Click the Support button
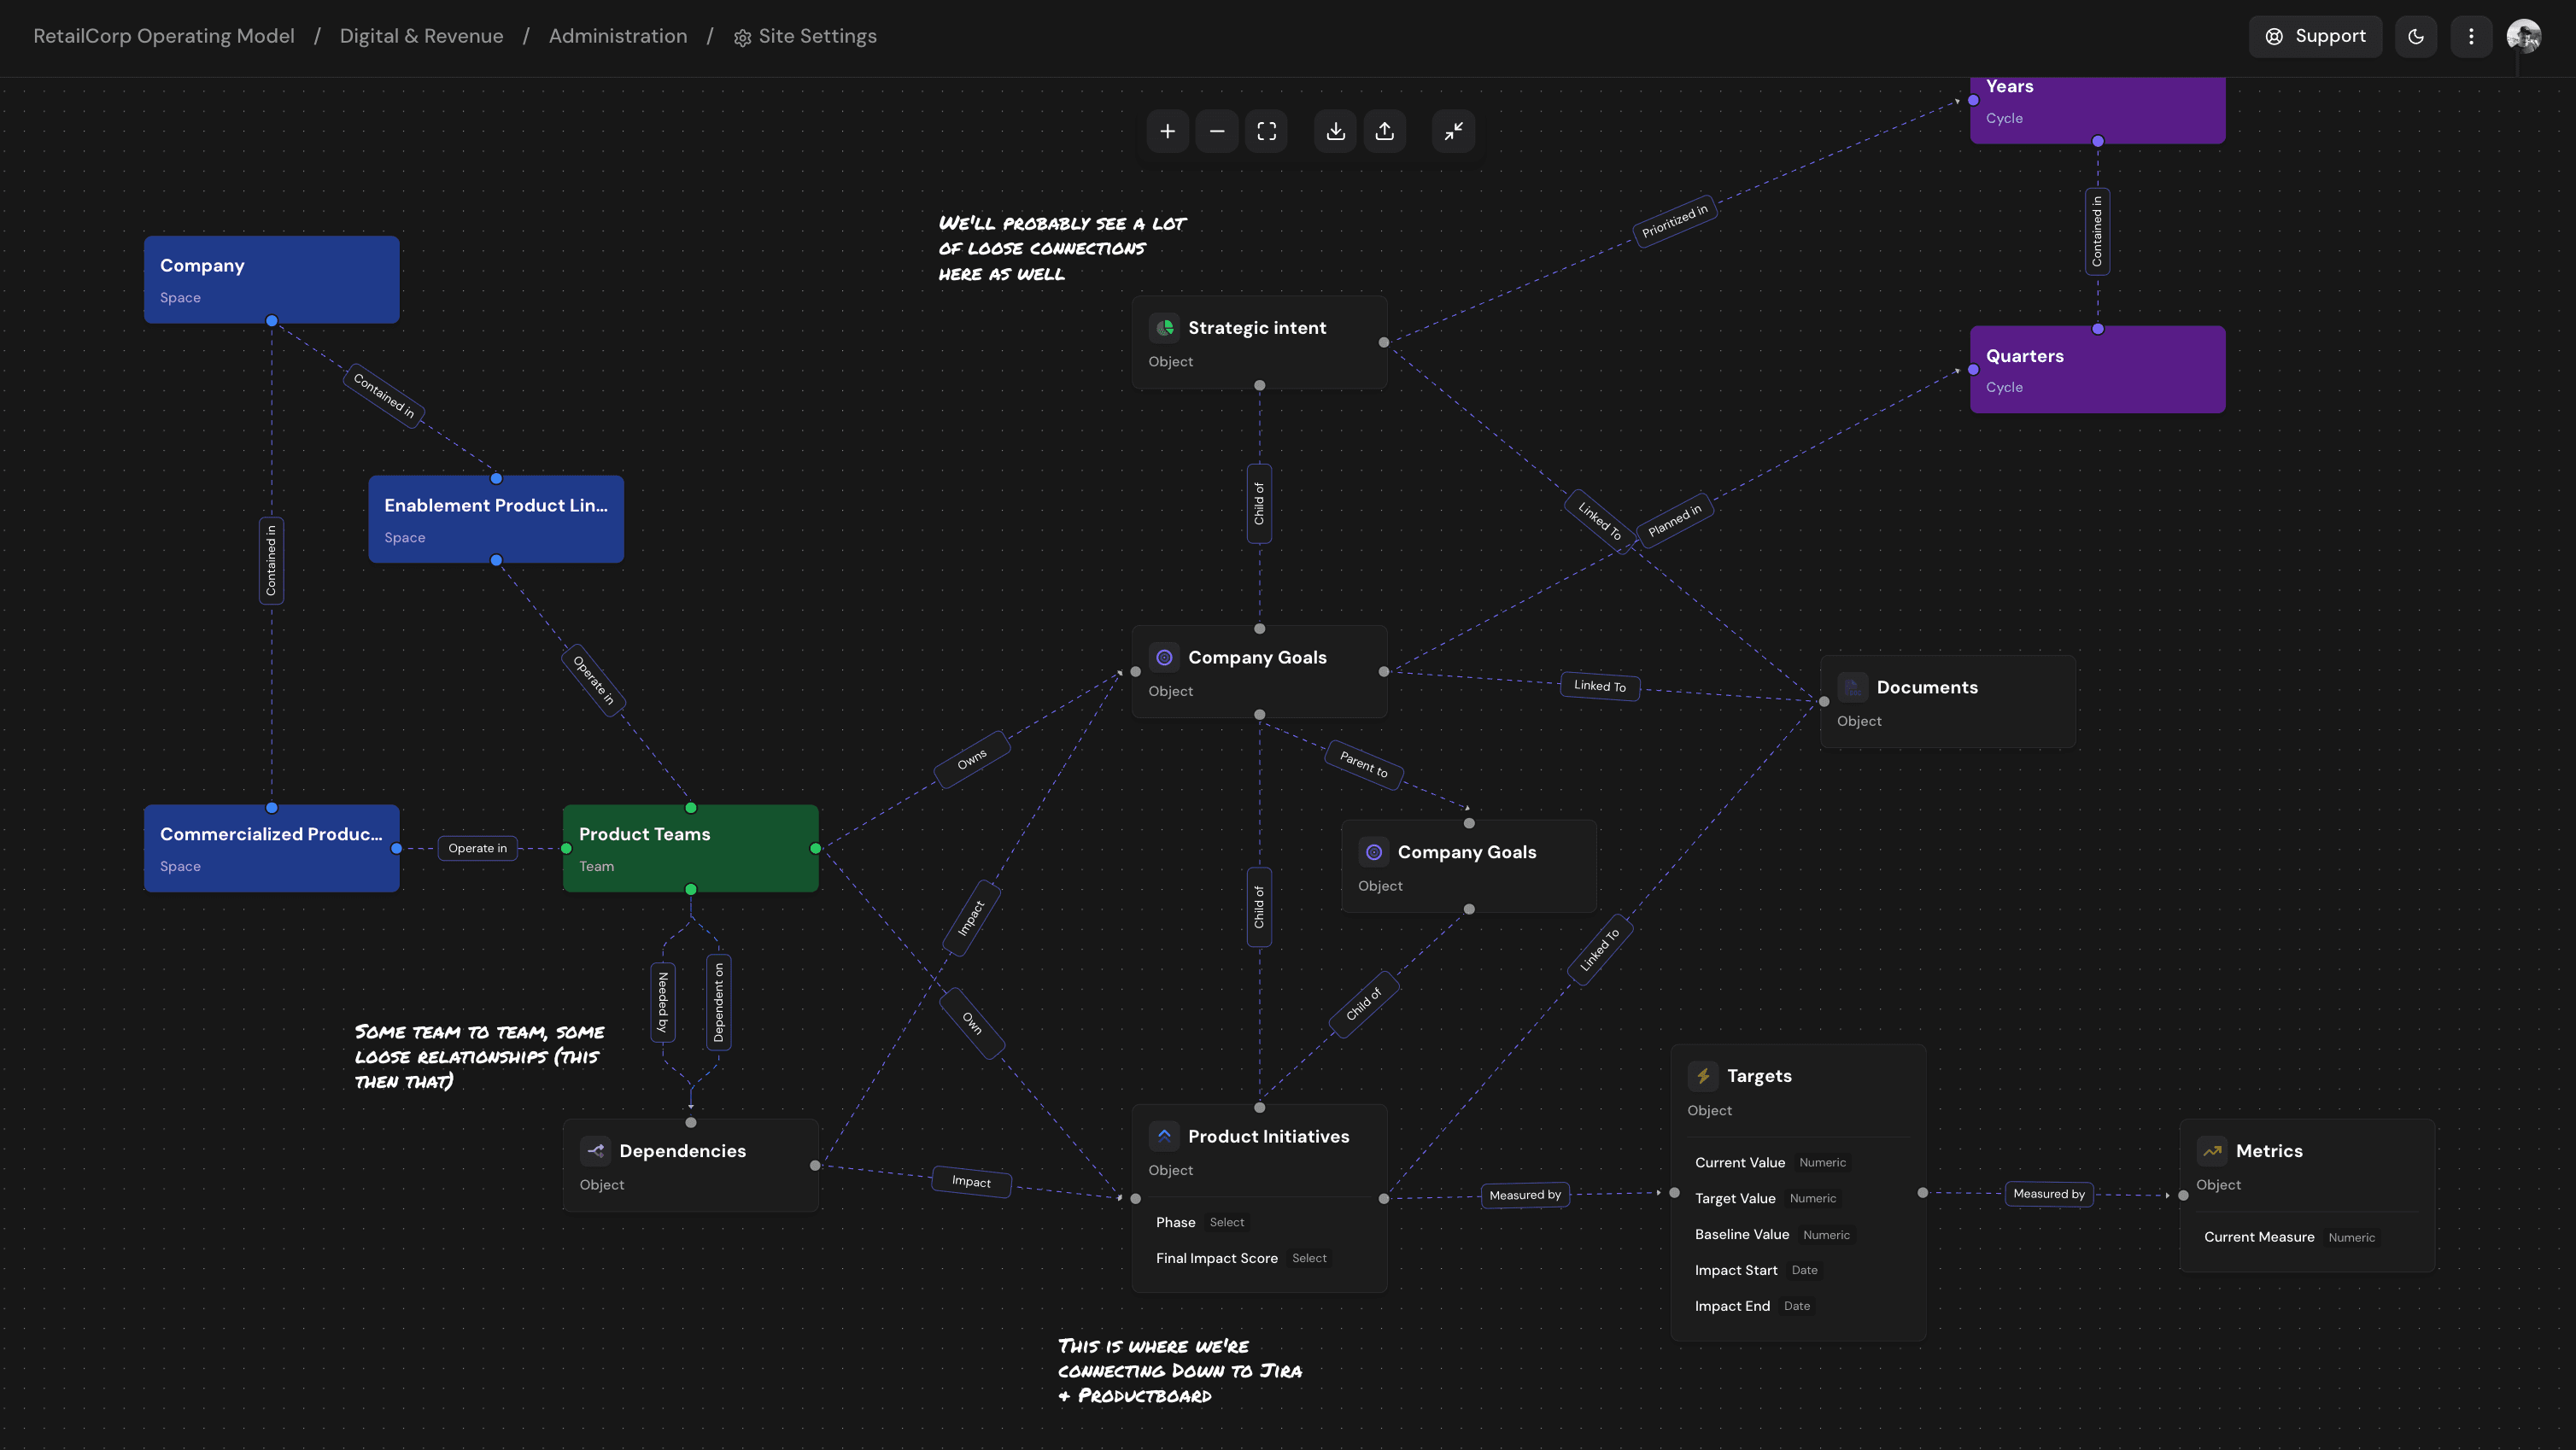2576x1450 pixels. (x=2315, y=37)
